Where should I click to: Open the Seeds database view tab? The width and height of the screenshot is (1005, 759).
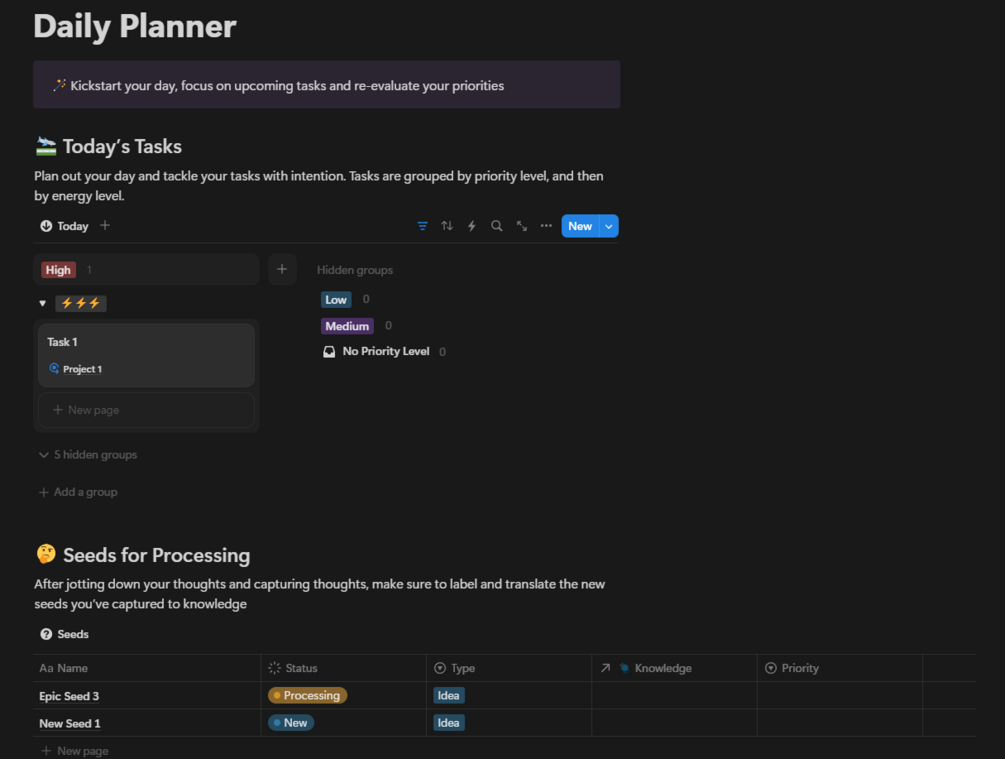coord(64,634)
